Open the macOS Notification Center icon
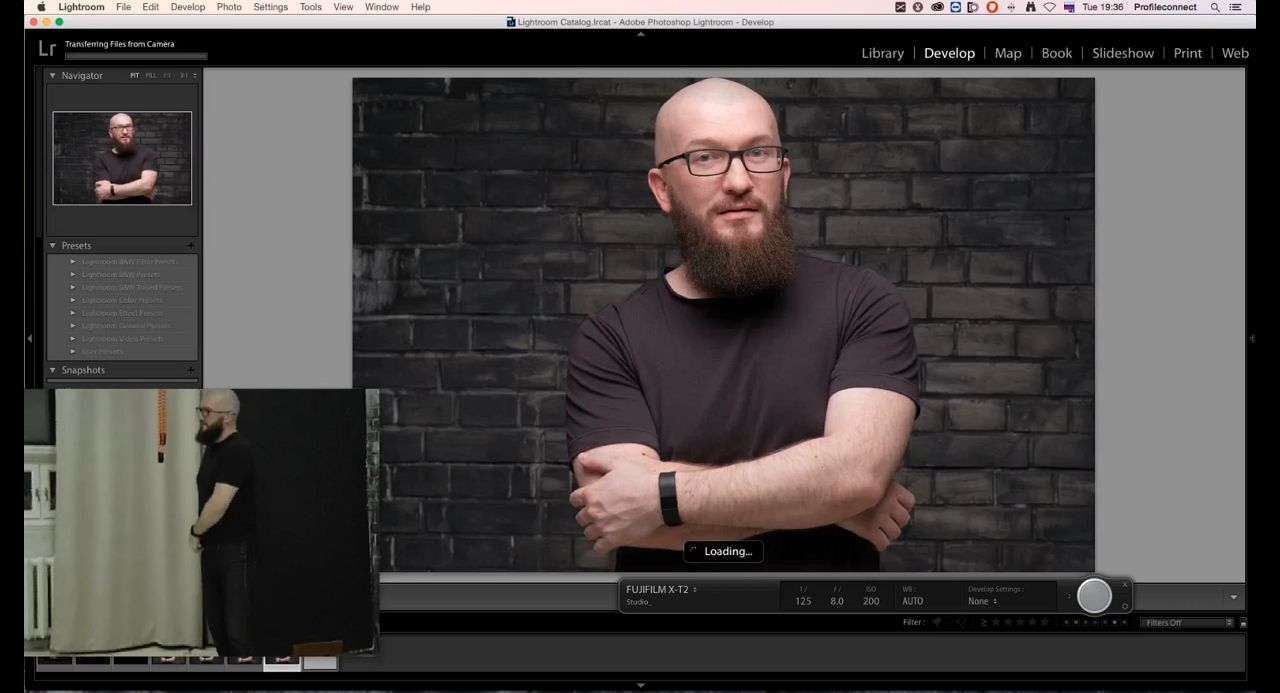Viewport: 1280px width, 693px height. [x=1236, y=7]
